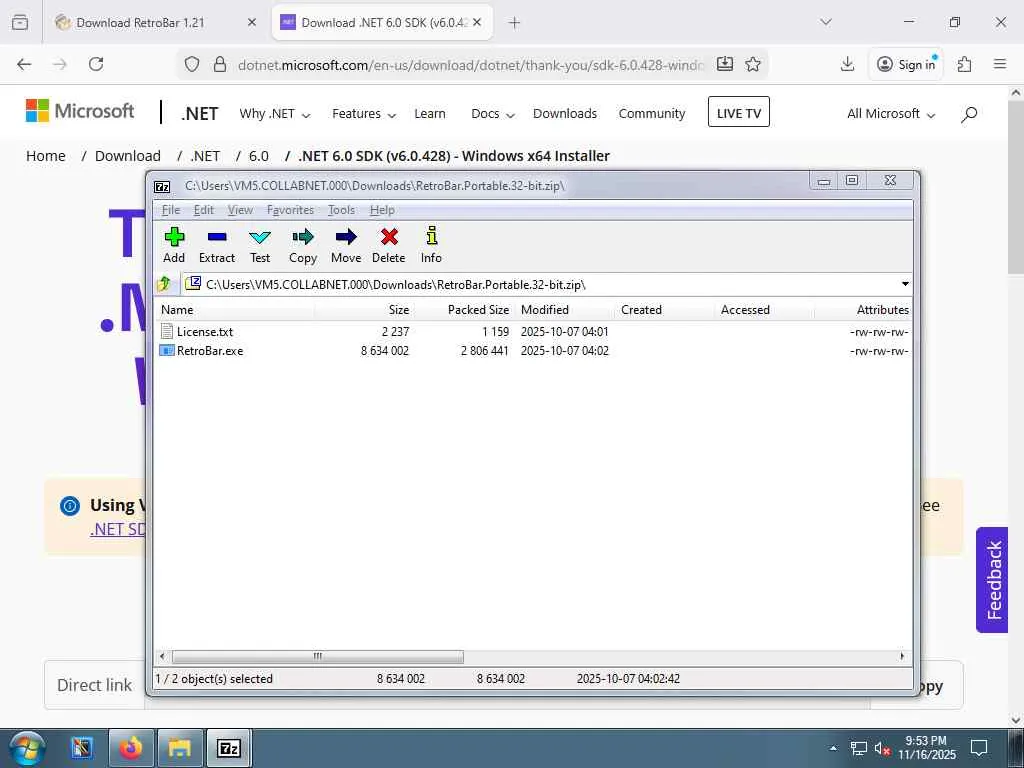Close the Download RetroBar 1.21 tab
This screenshot has height=768, width=1024.
click(x=252, y=22)
